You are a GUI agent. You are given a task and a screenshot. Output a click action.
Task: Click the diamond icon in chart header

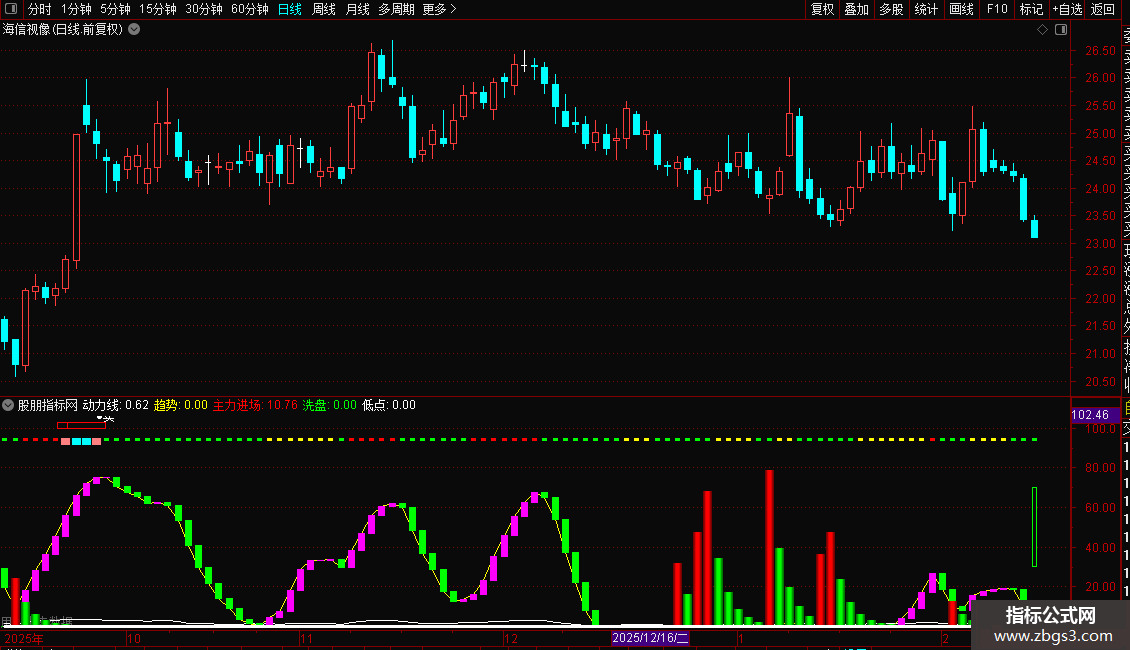[x=1042, y=30]
